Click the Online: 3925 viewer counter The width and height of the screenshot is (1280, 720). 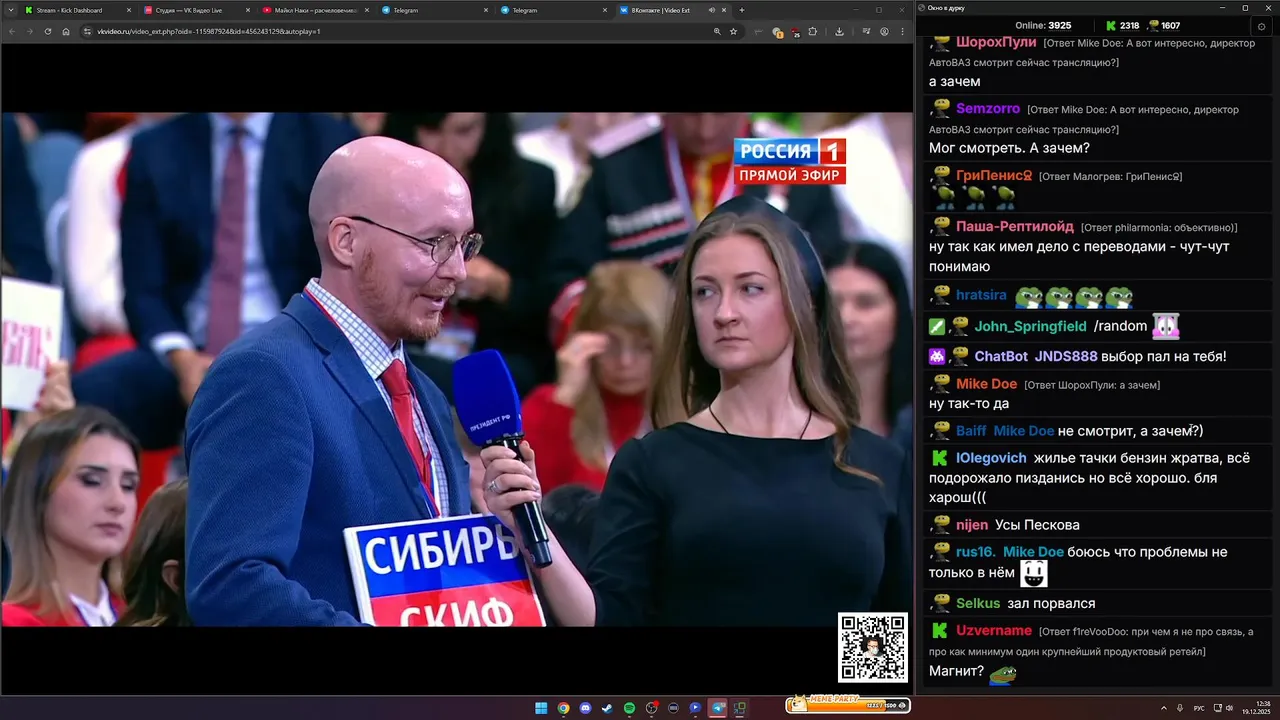1043,25
